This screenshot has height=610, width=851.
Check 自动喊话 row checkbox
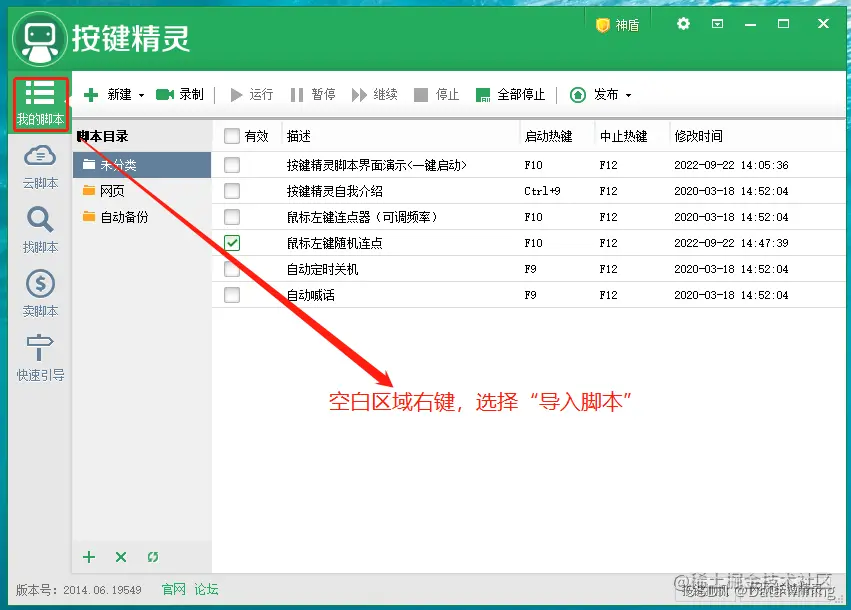pos(232,295)
